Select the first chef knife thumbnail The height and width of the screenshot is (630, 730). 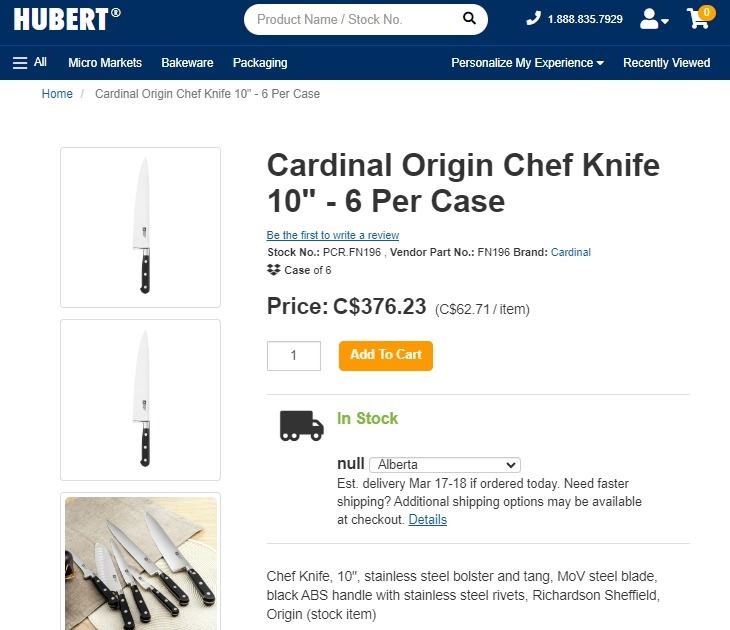click(141, 227)
